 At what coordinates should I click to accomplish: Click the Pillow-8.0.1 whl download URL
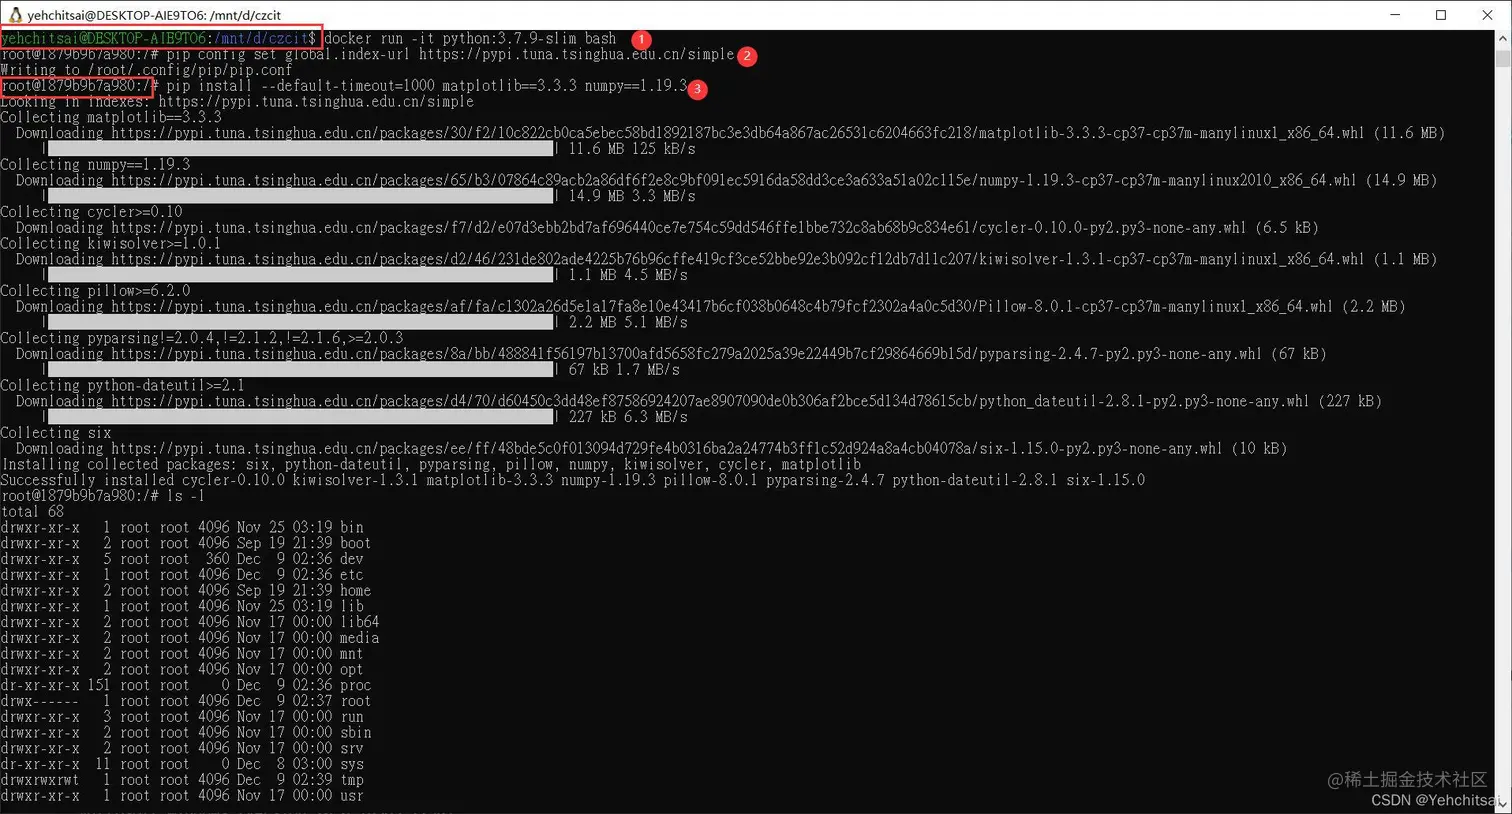722,307
